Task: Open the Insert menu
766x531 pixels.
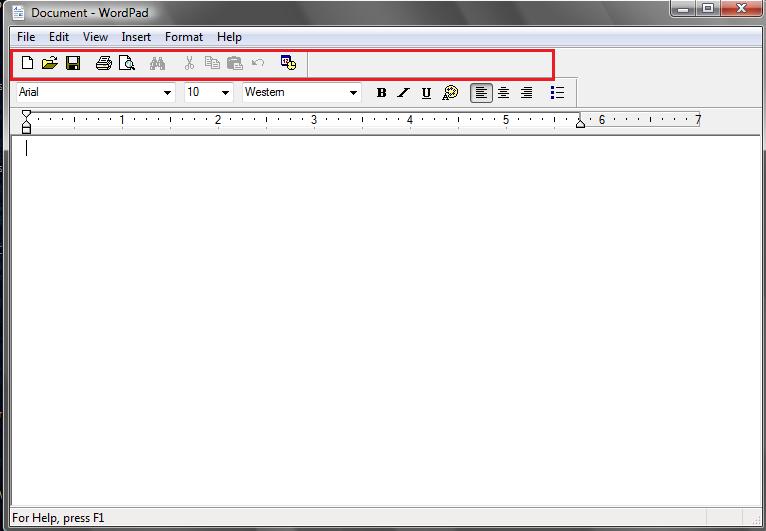Action: click(136, 37)
